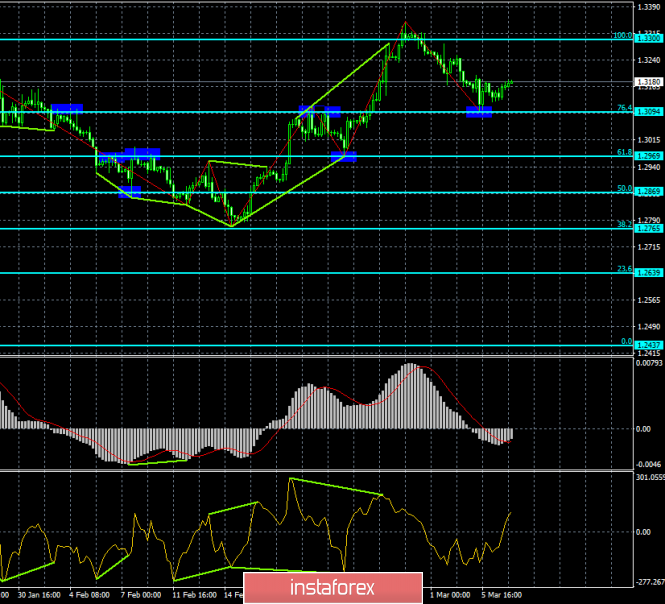Click the 1 Mar 00:00 time label
The image size is (665, 604).
click(450, 595)
